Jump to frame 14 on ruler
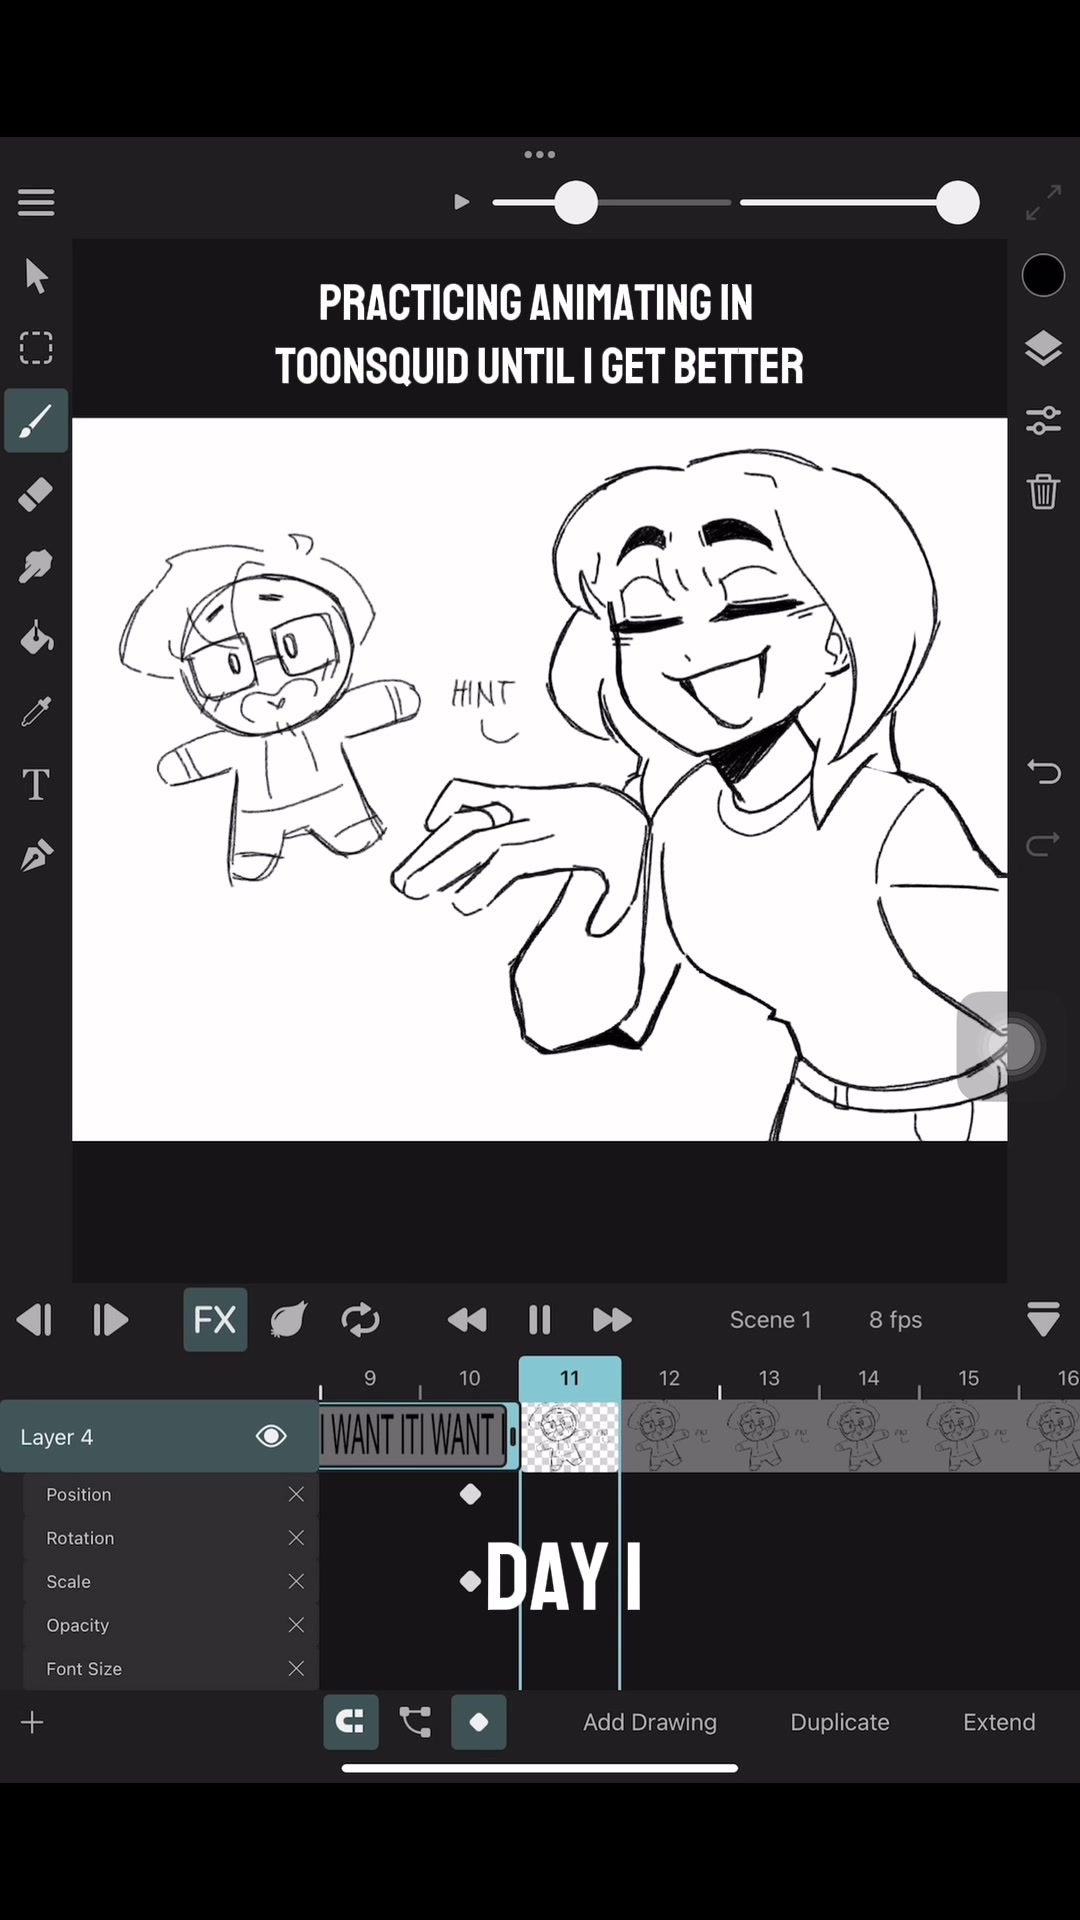Viewport: 1080px width, 1920px height. coord(869,1378)
